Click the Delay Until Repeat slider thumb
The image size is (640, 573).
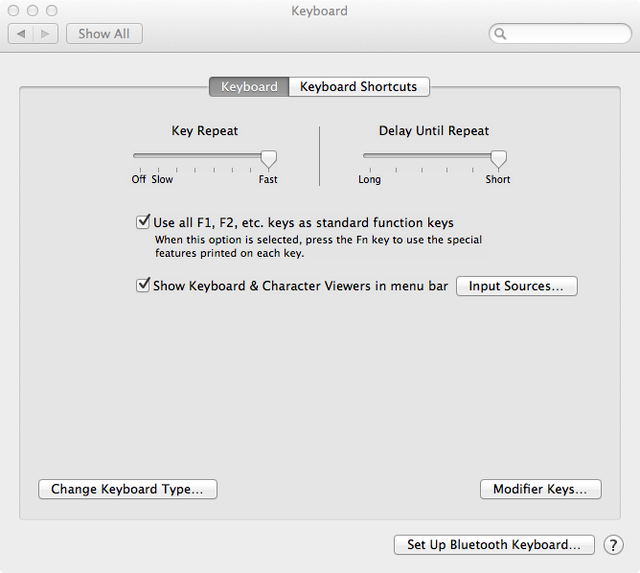click(x=498, y=158)
